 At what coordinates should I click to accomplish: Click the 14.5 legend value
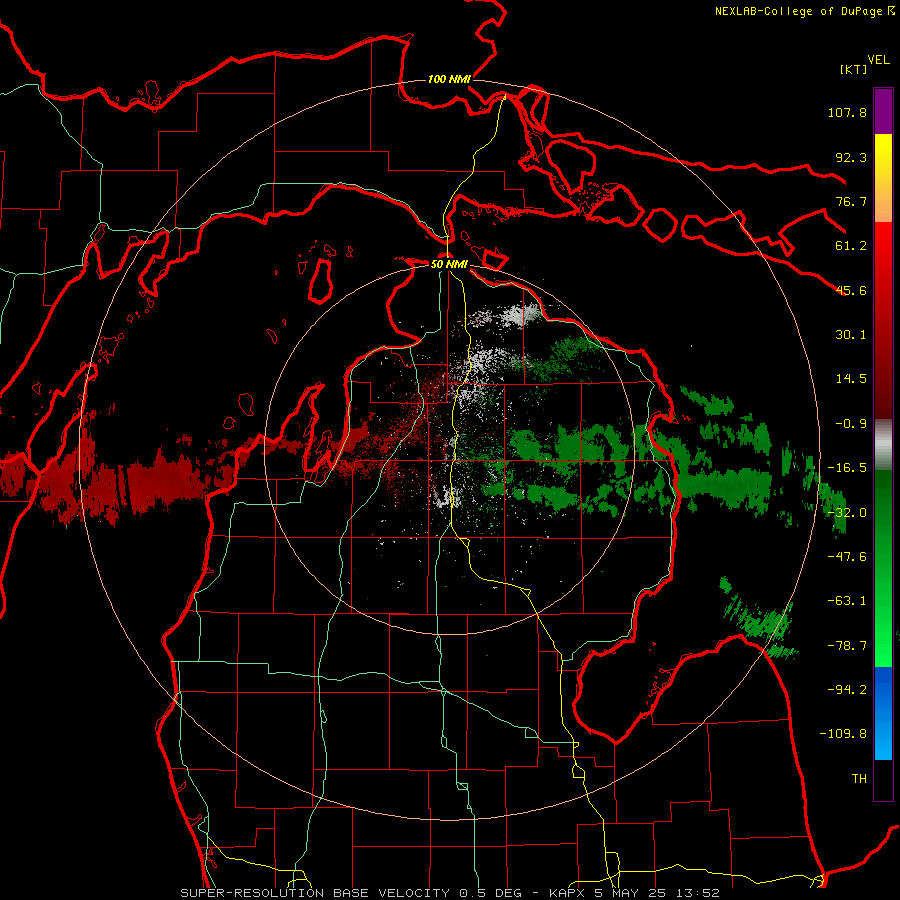851,379
